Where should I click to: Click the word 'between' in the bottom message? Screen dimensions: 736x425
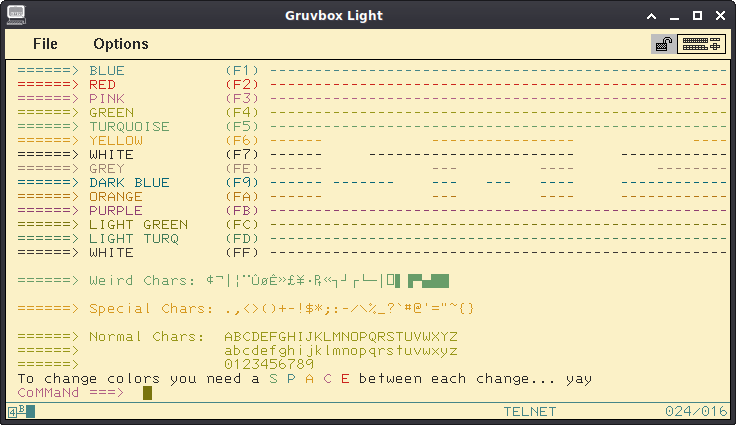pos(390,379)
